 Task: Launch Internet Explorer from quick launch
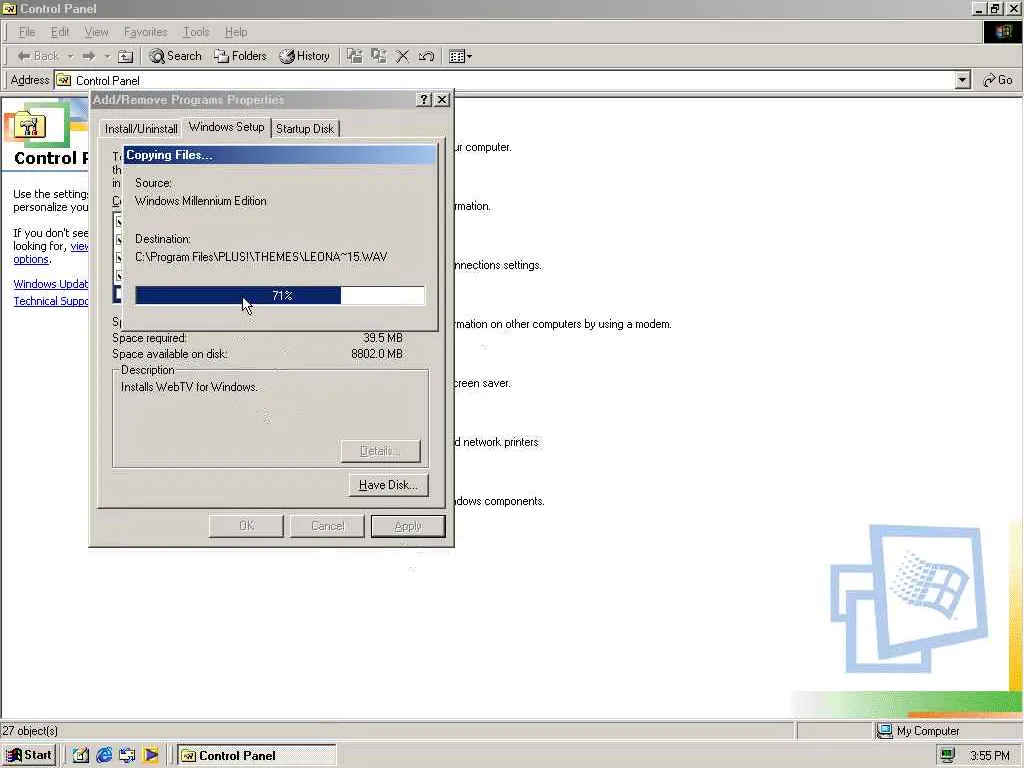click(x=104, y=756)
